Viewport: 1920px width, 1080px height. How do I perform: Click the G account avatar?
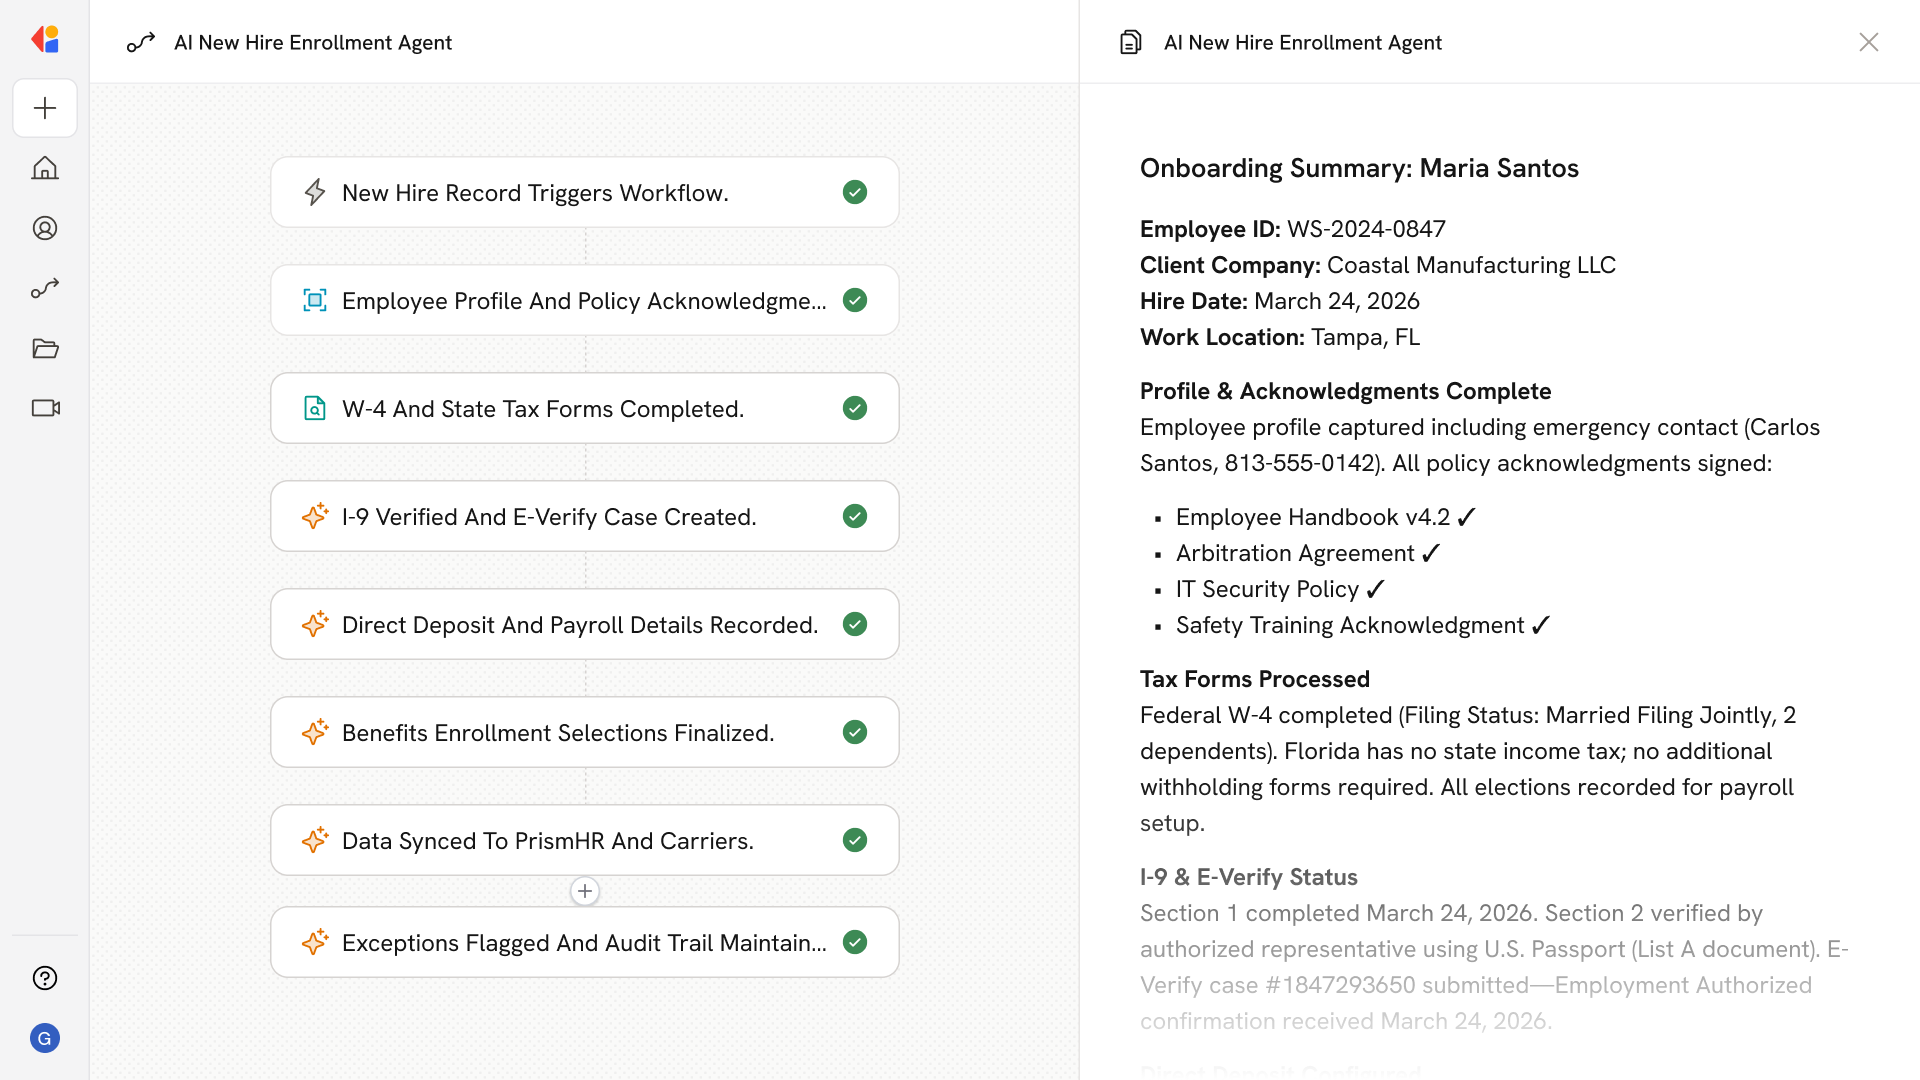click(45, 1038)
